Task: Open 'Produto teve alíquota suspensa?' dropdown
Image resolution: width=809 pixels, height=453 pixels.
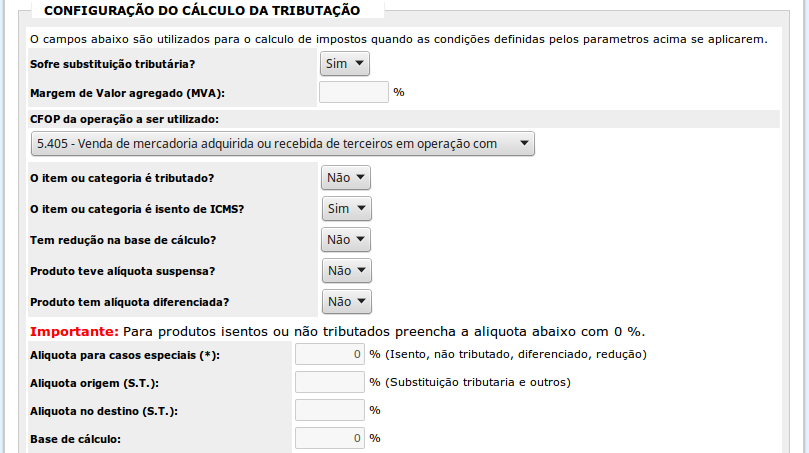Action: [346, 271]
